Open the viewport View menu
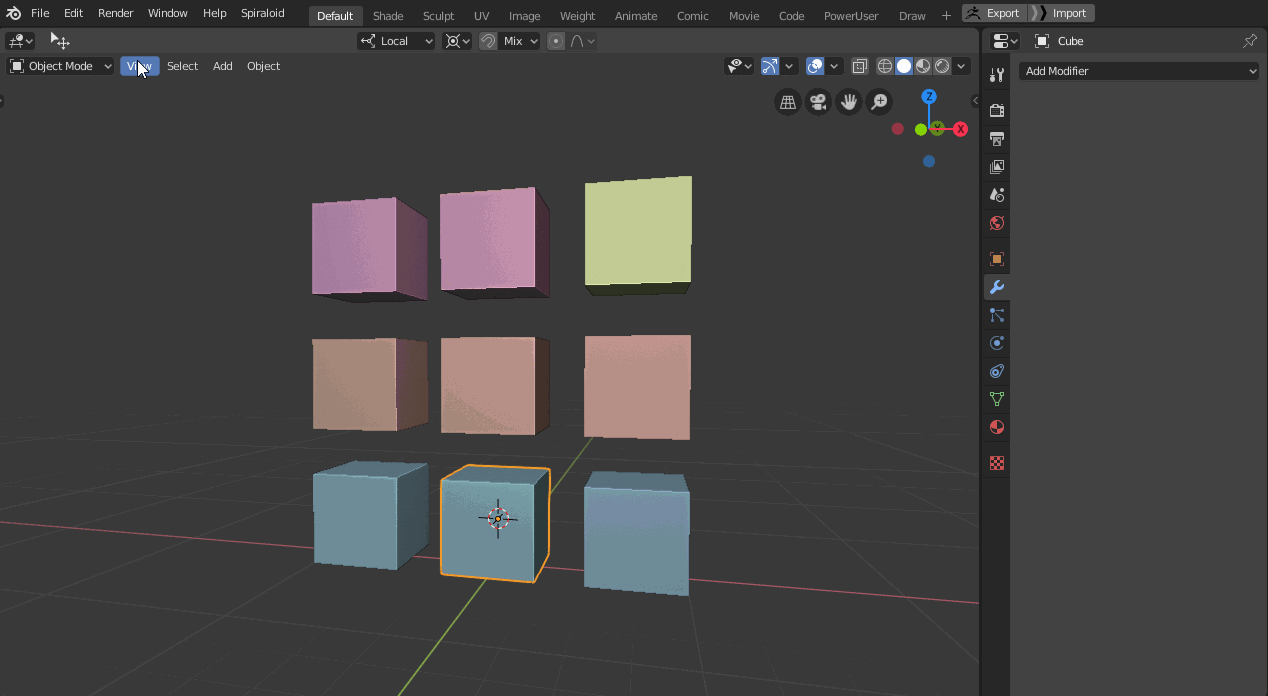The height and width of the screenshot is (696, 1268). [139, 66]
